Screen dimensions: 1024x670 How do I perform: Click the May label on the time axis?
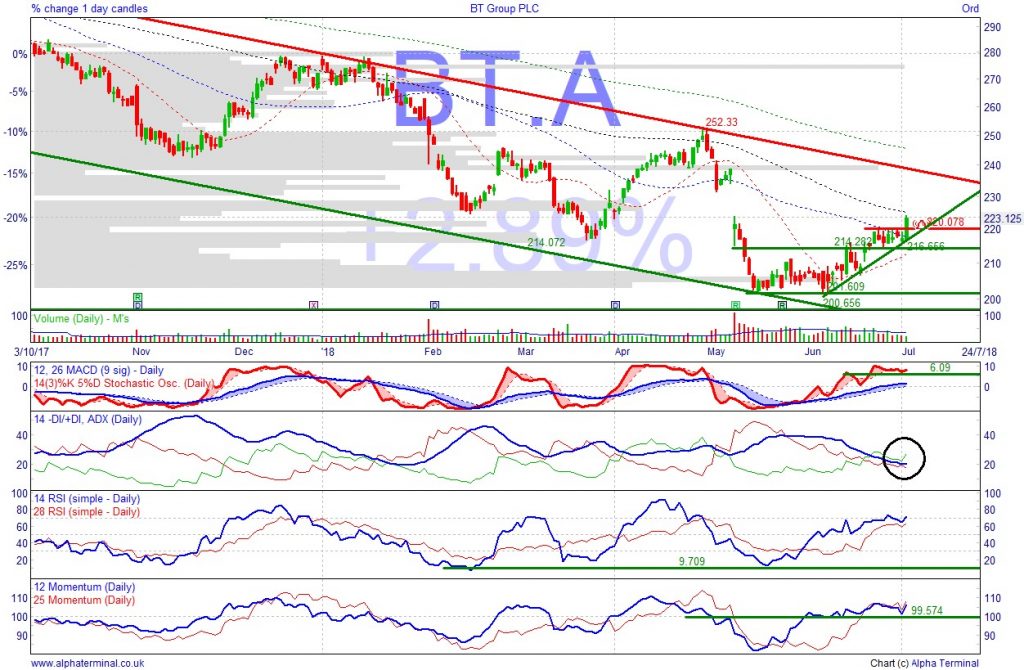(716, 352)
